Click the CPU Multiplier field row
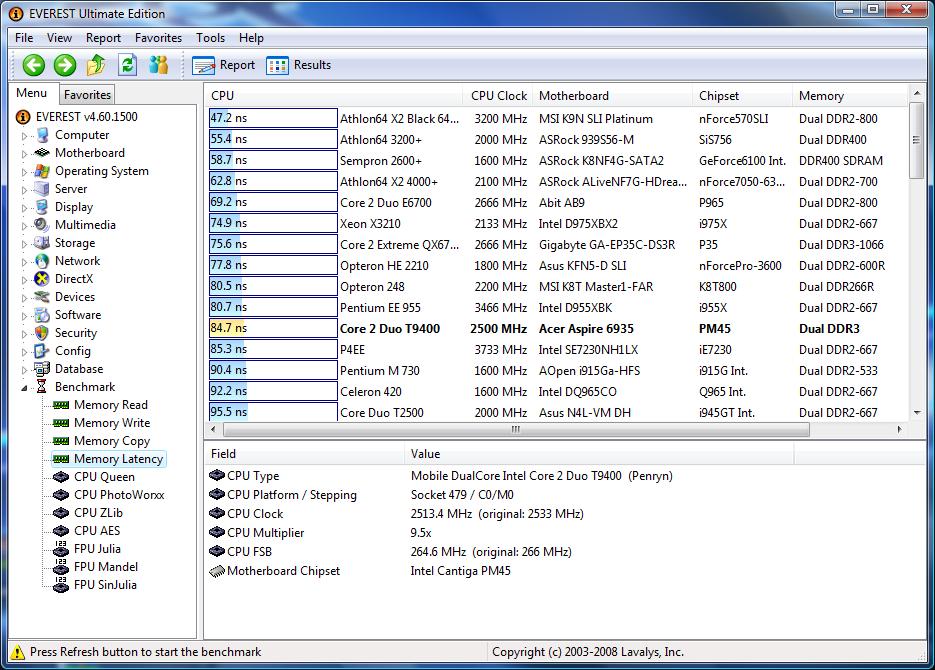Screen dimensions: 935x670 click(x=501, y=533)
